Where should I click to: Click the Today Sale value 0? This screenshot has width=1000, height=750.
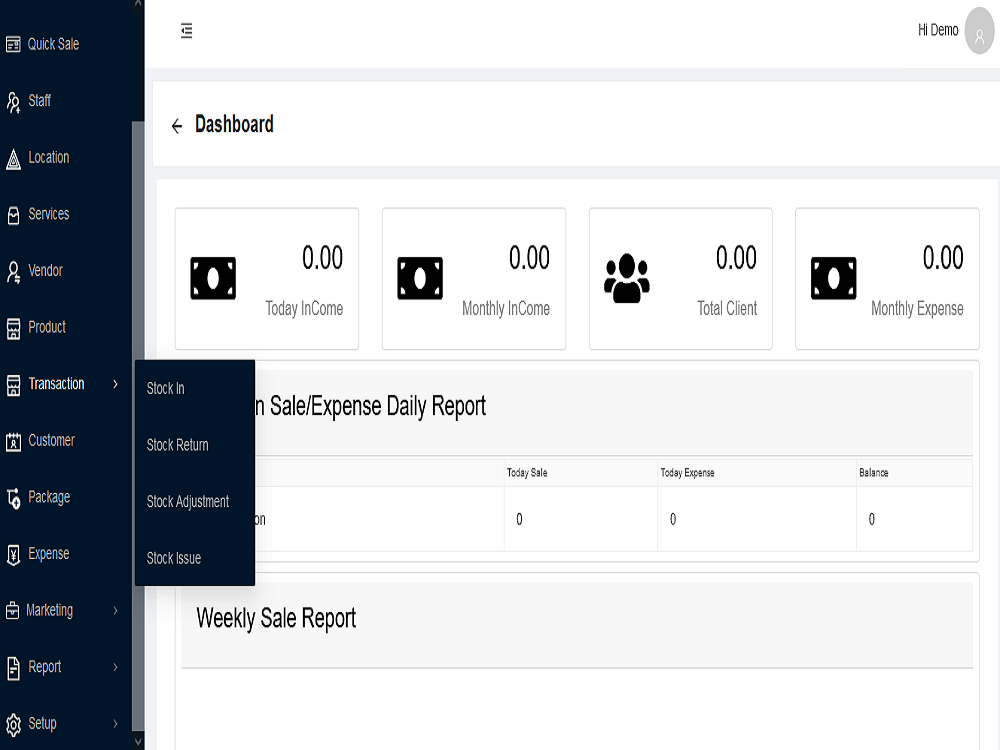pyautogui.click(x=519, y=520)
